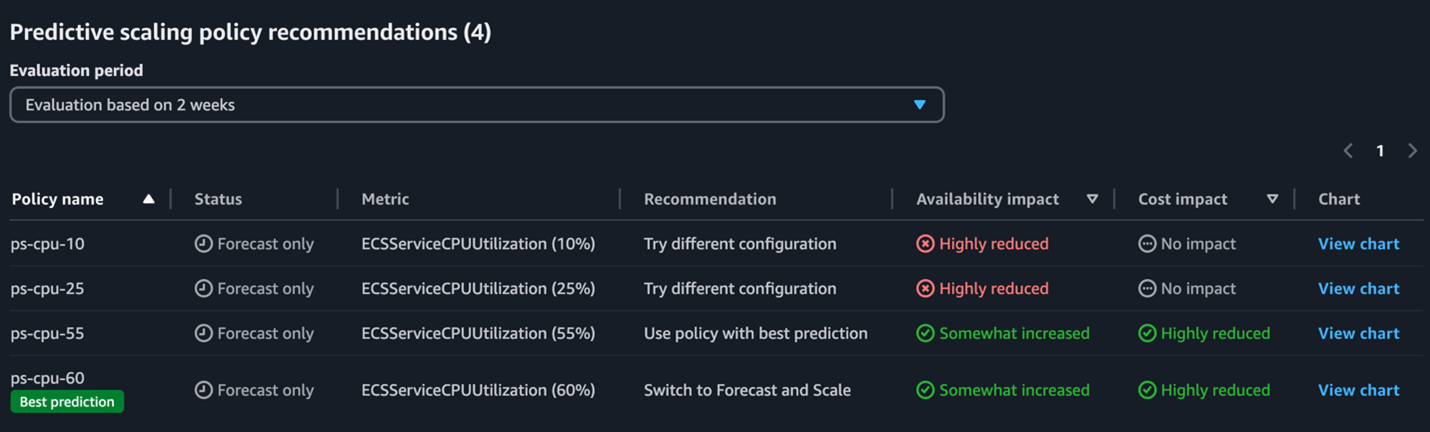The image size is (1430, 432).
Task: Click the clock status icon for ps-cpu-60
Action: point(203,391)
